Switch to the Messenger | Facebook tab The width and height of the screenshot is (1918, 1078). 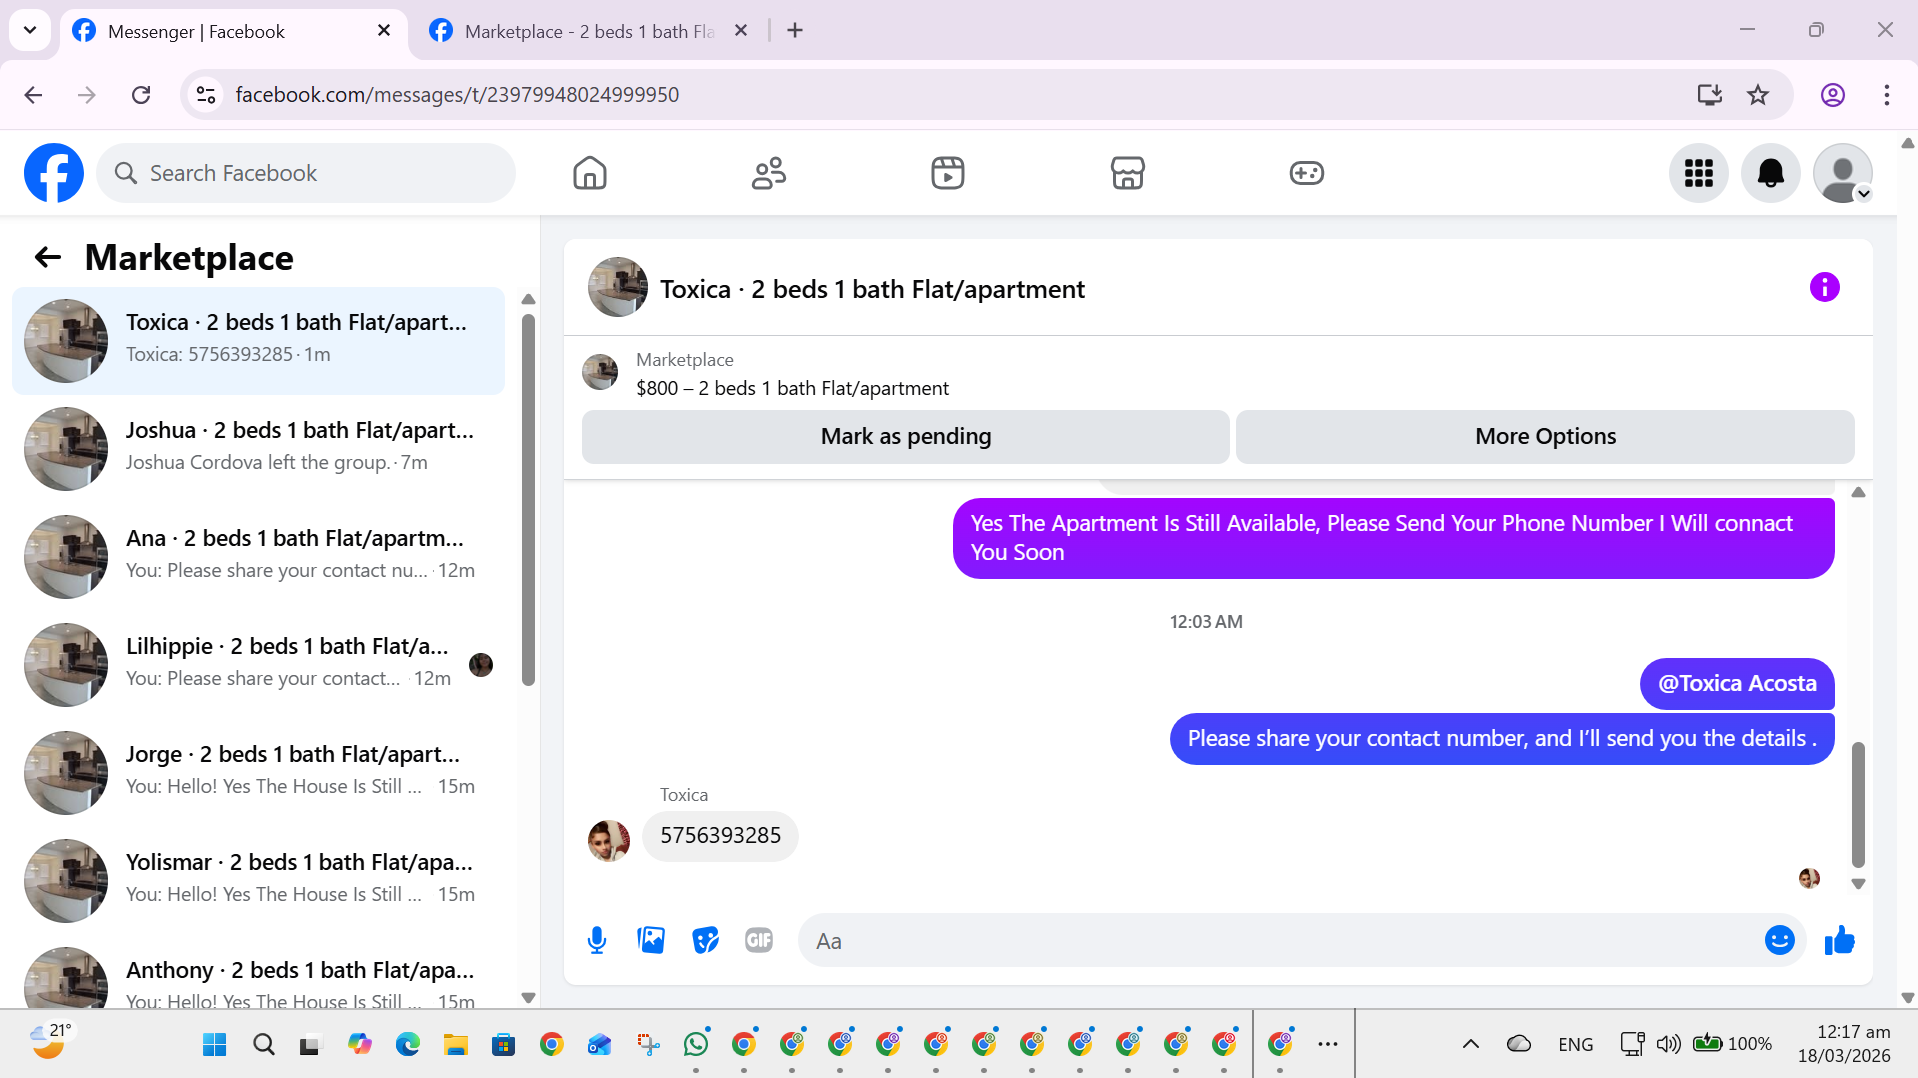pos(234,32)
